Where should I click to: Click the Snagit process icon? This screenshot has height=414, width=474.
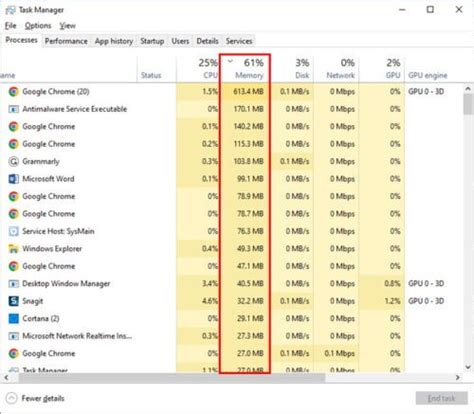coord(14,301)
